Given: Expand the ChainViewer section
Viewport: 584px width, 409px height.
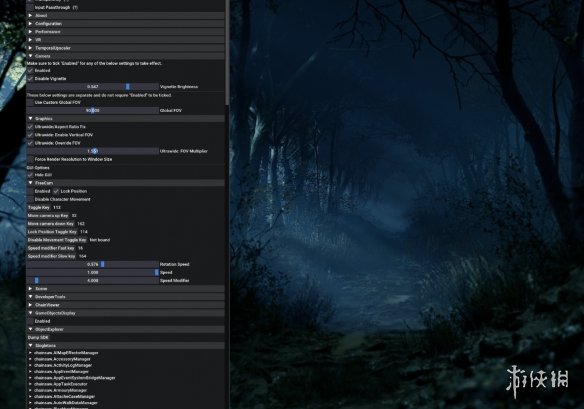Looking at the screenshot, I should tap(125, 305).
